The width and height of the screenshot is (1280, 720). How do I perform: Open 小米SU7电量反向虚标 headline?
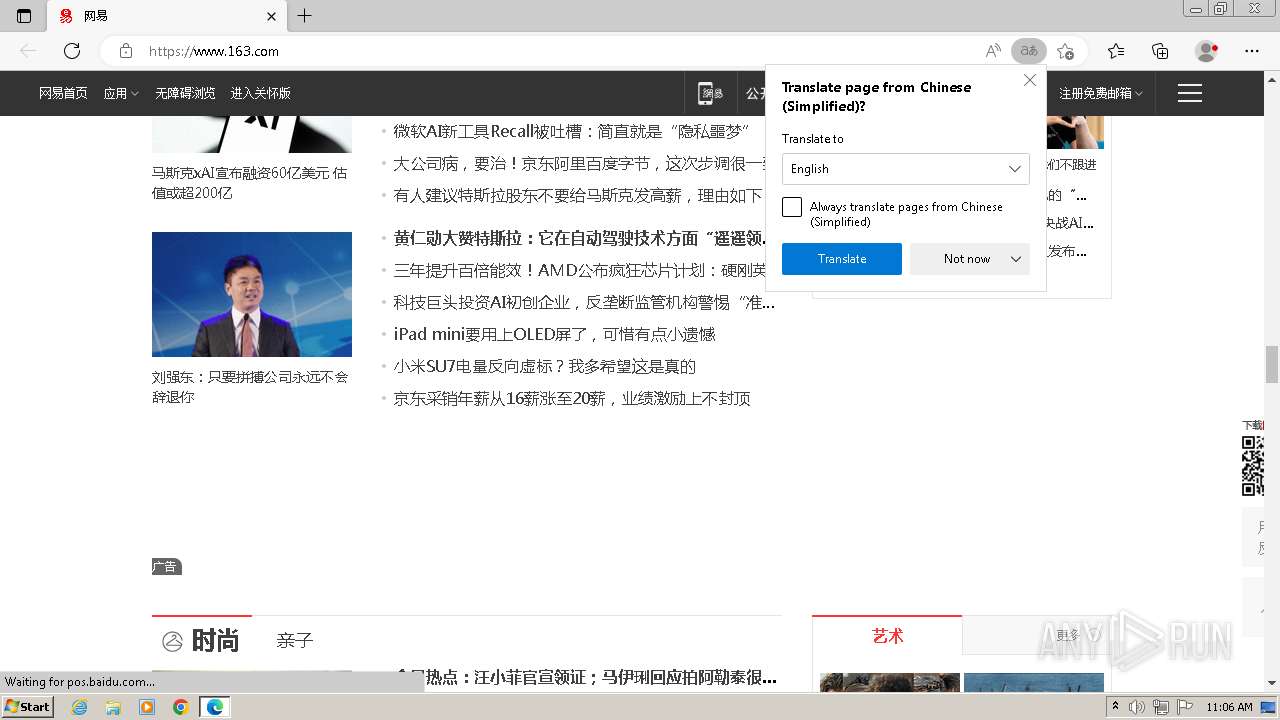[544, 366]
